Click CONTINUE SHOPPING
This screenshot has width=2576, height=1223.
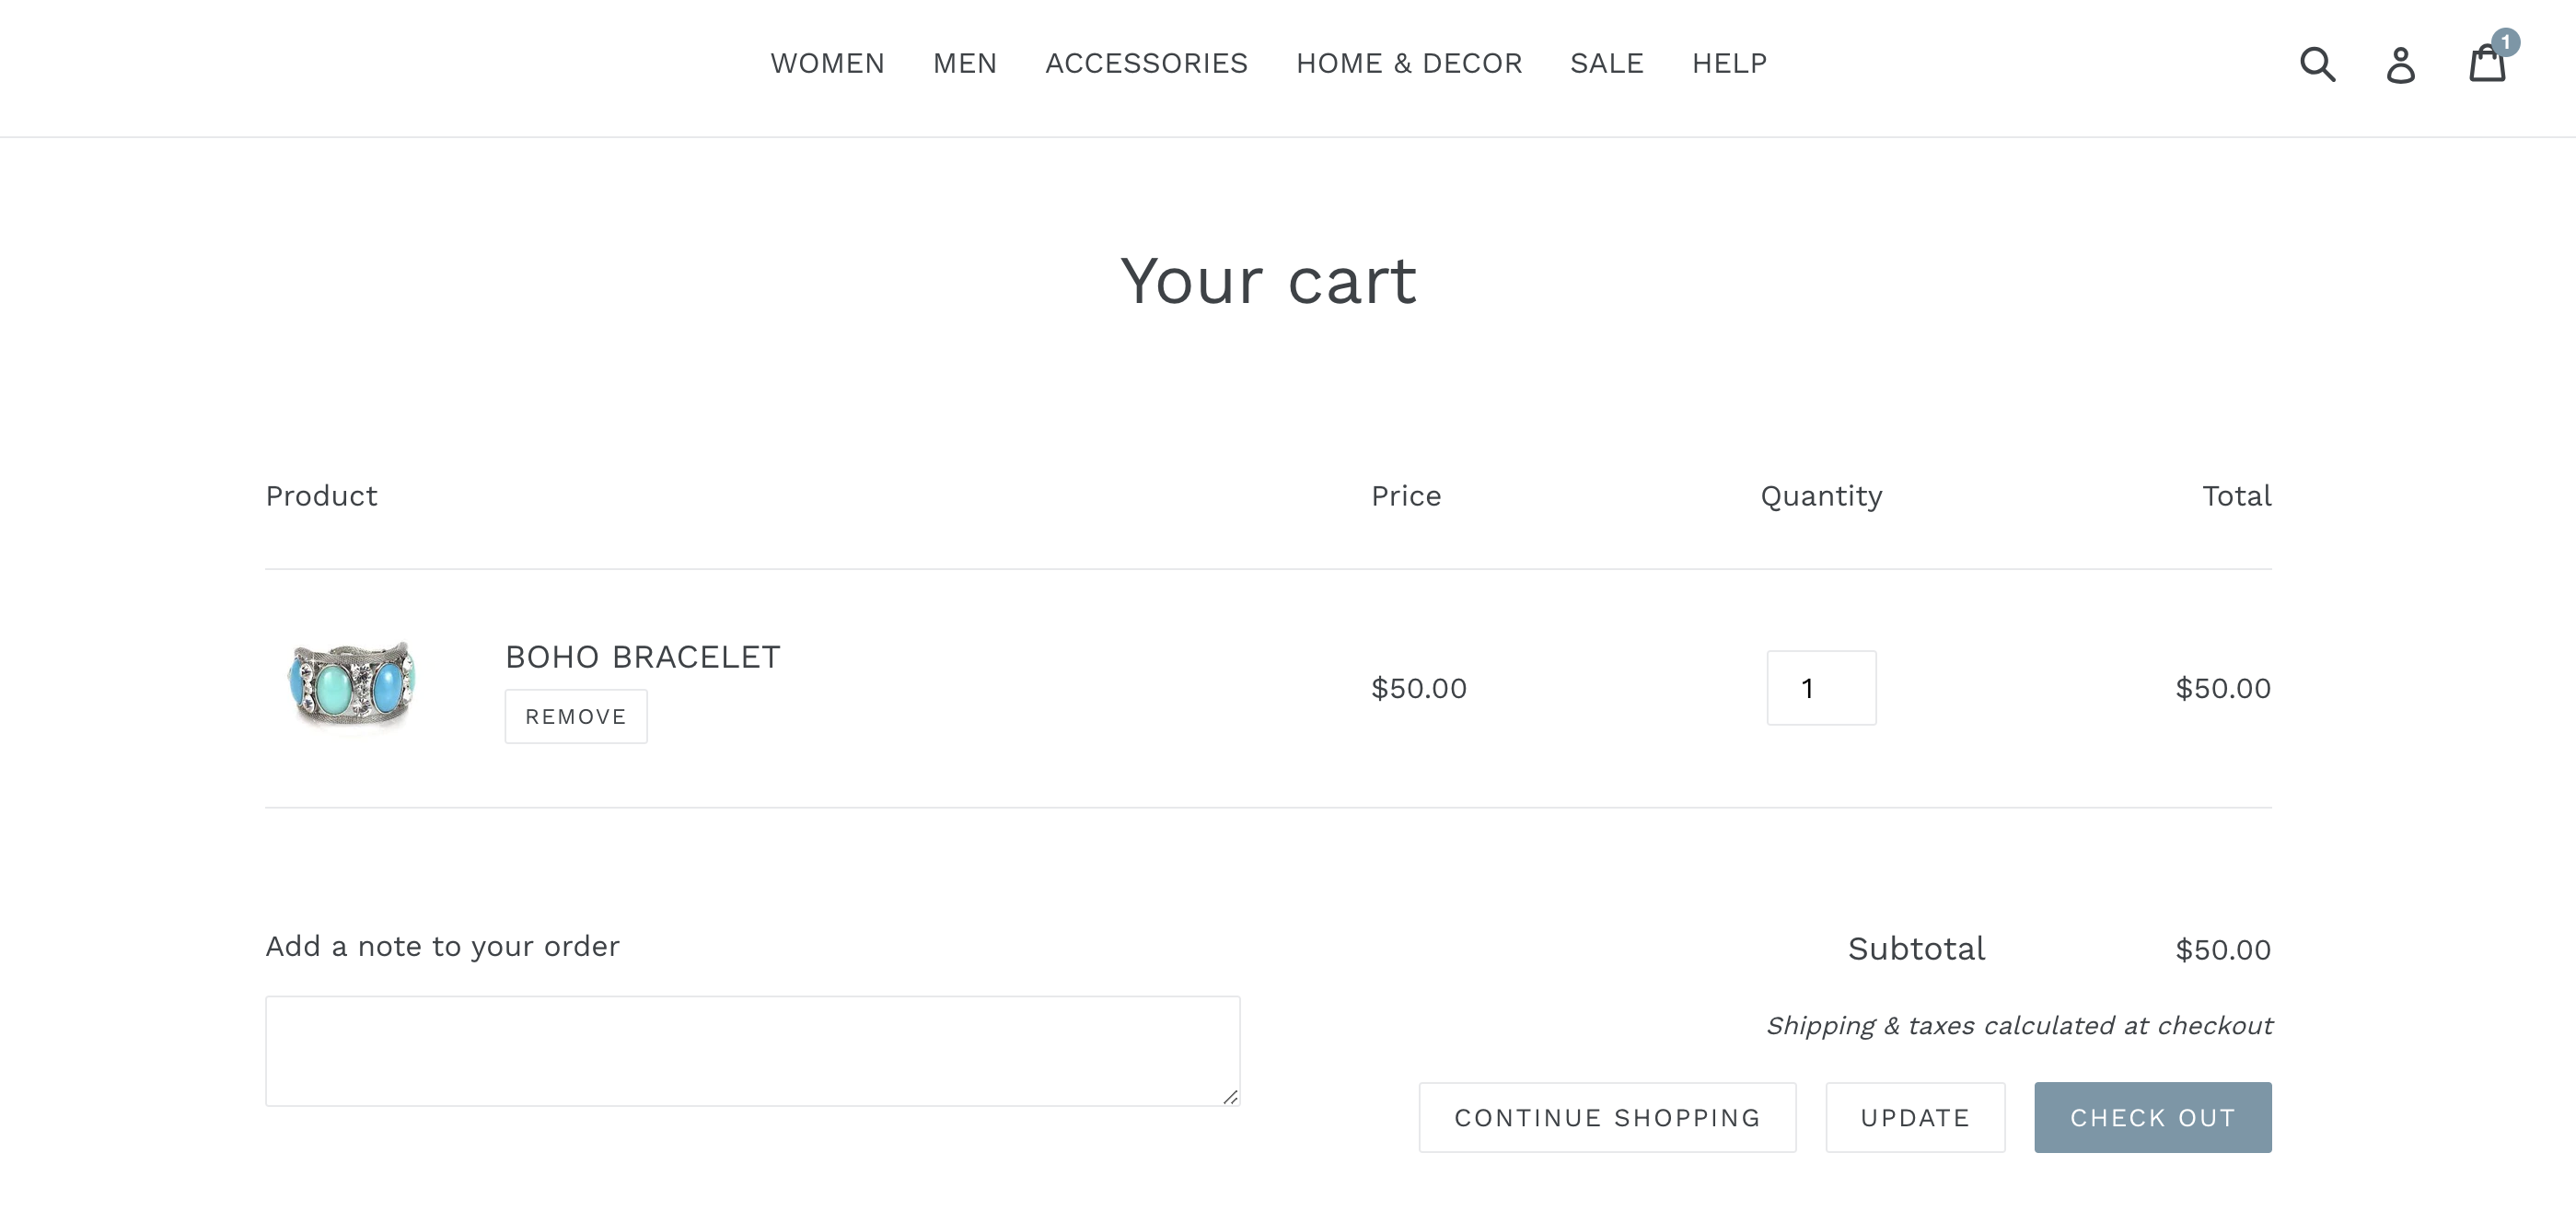tap(1607, 1117)
